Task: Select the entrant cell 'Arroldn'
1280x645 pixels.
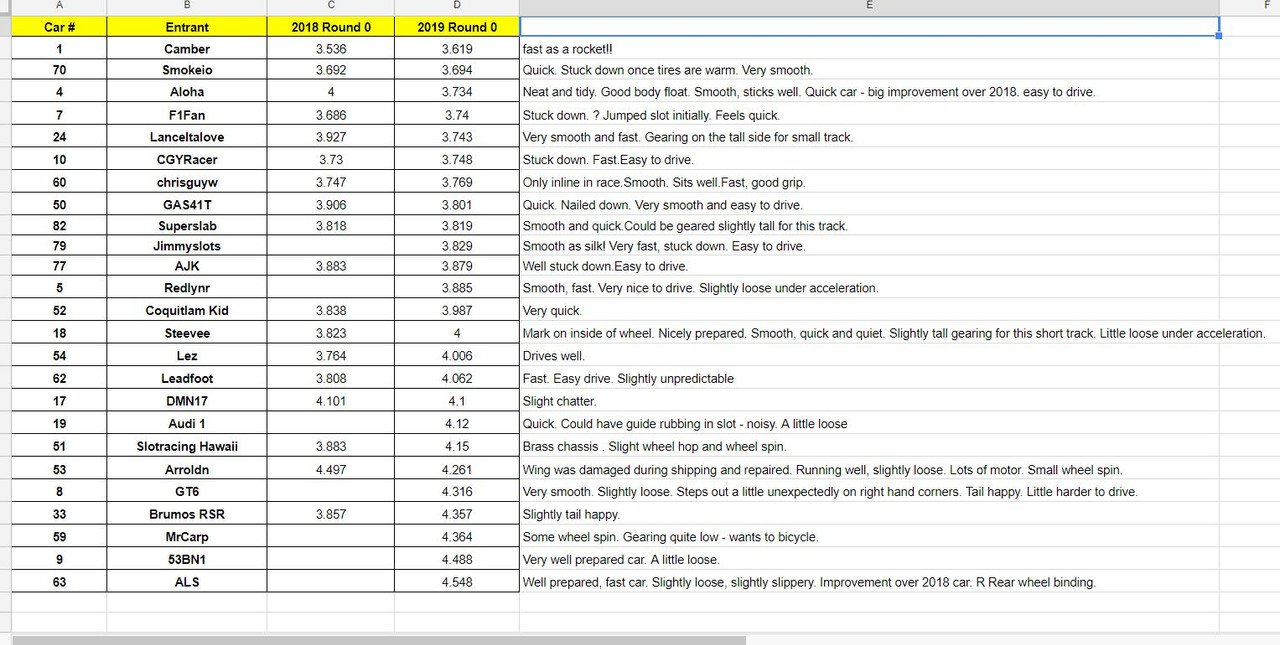Action: [x=187, y=470]
